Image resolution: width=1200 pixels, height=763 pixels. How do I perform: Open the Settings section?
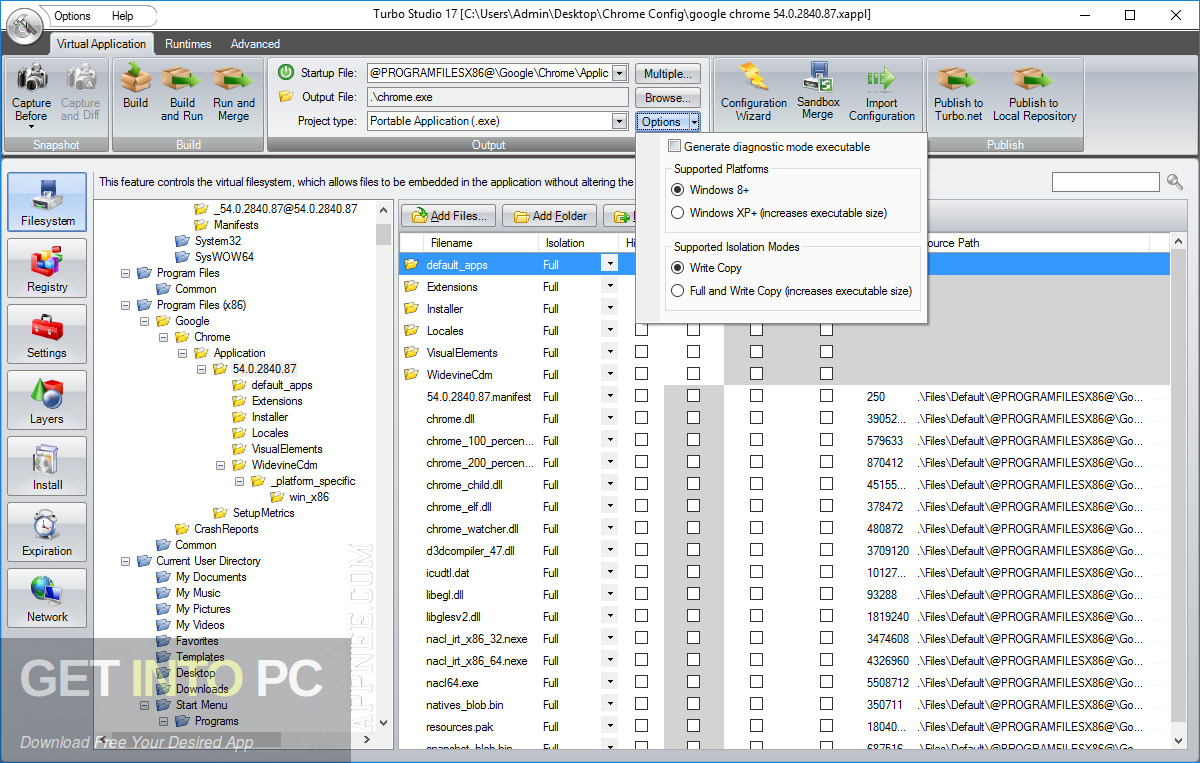[x=47, y=334]
